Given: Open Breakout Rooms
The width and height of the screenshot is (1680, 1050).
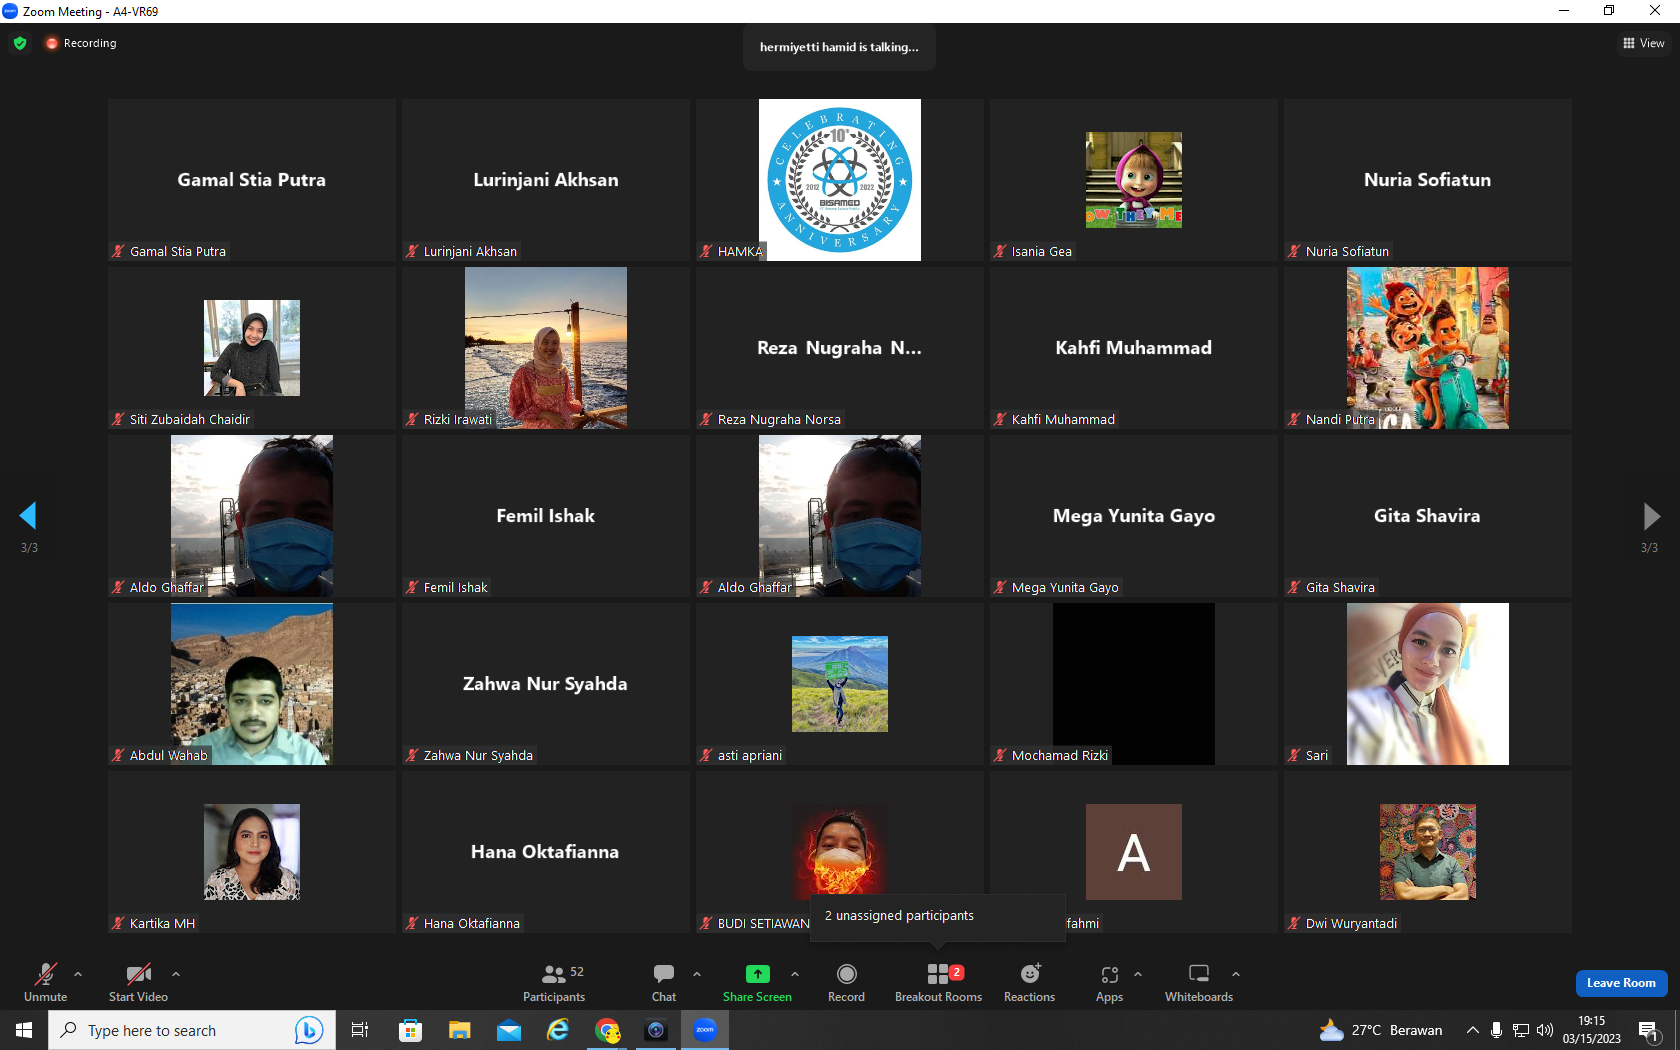Looking at the screenshot, I should tap(938, 983).
